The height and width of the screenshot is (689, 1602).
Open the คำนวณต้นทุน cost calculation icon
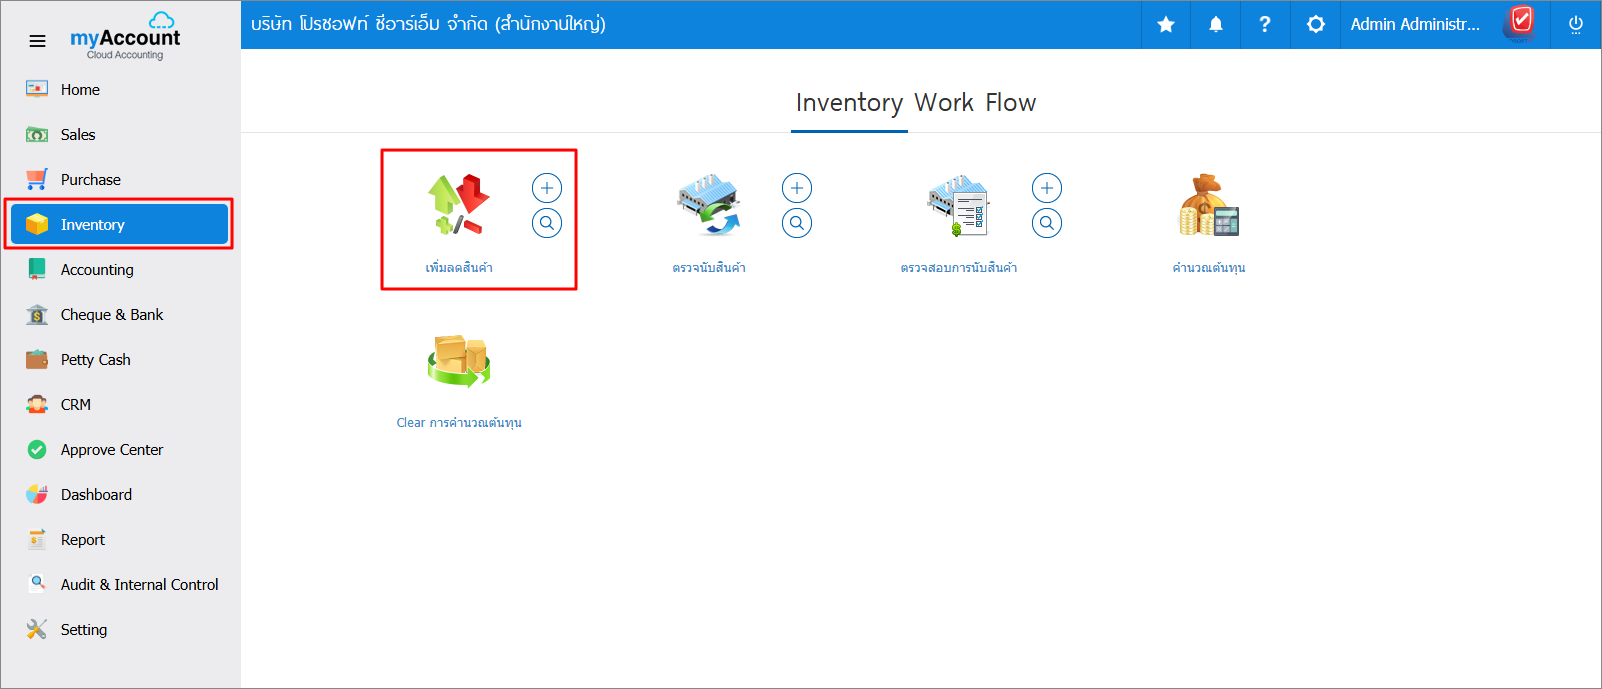pyautogui.click(x=1208, y=205)
